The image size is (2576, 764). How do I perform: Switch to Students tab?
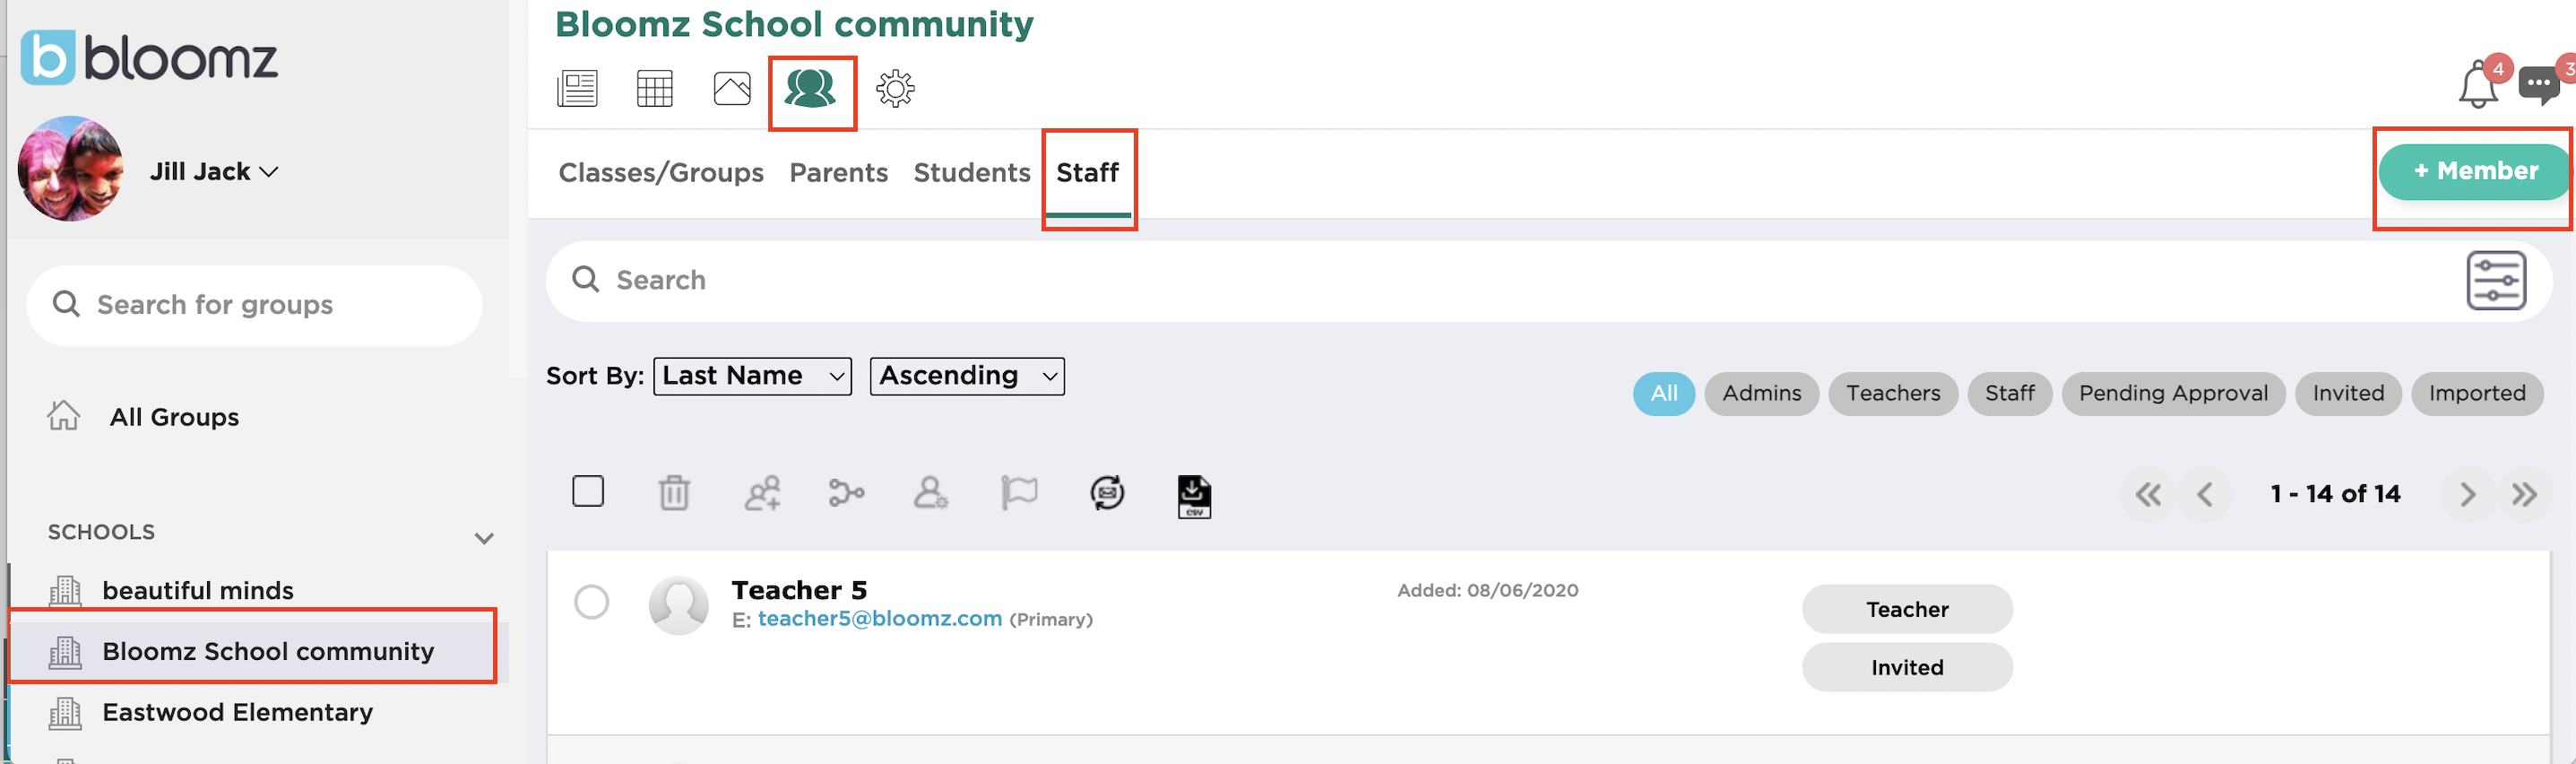coord(971,173)
